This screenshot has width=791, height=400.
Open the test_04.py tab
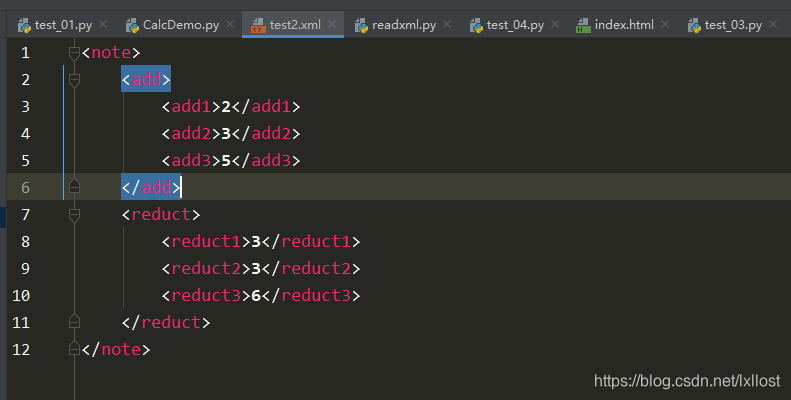click(x=515, y=25)
